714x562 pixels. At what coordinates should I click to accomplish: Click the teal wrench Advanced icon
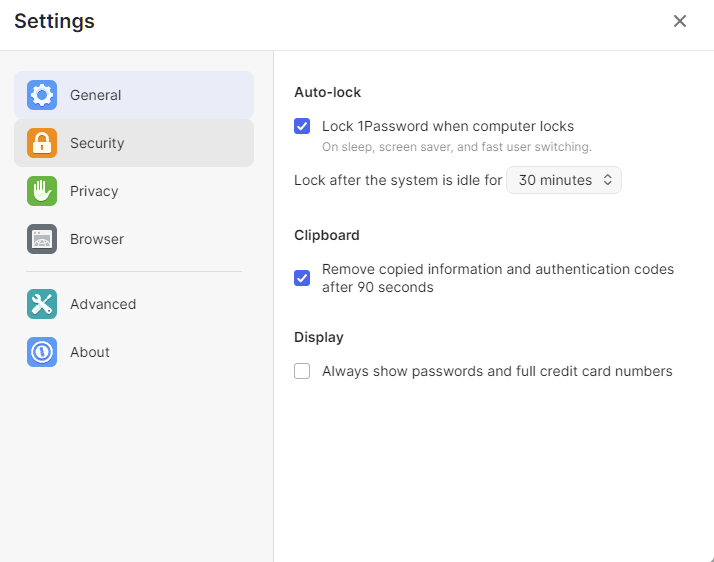(42, 304)
